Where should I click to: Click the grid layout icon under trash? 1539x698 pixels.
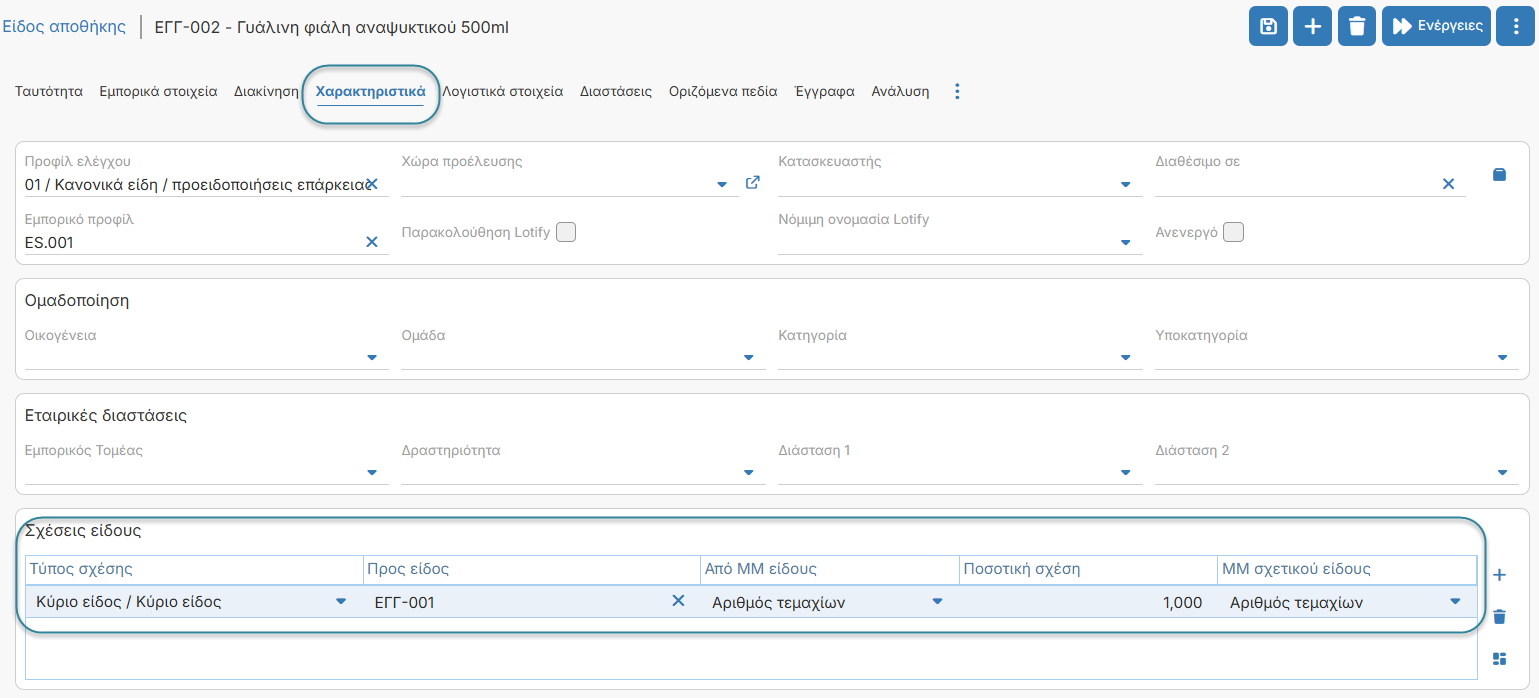coord(1499,658)
